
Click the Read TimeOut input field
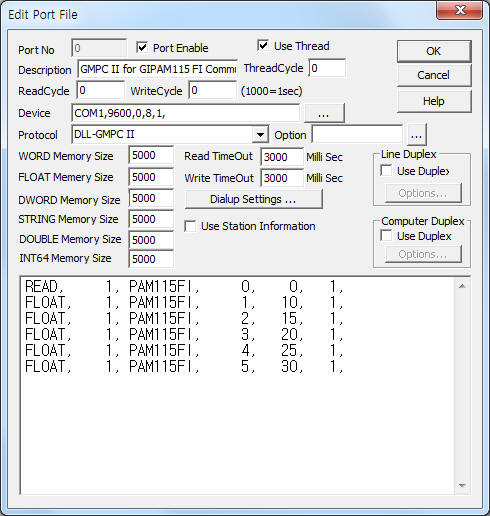(x=282, y=157)
